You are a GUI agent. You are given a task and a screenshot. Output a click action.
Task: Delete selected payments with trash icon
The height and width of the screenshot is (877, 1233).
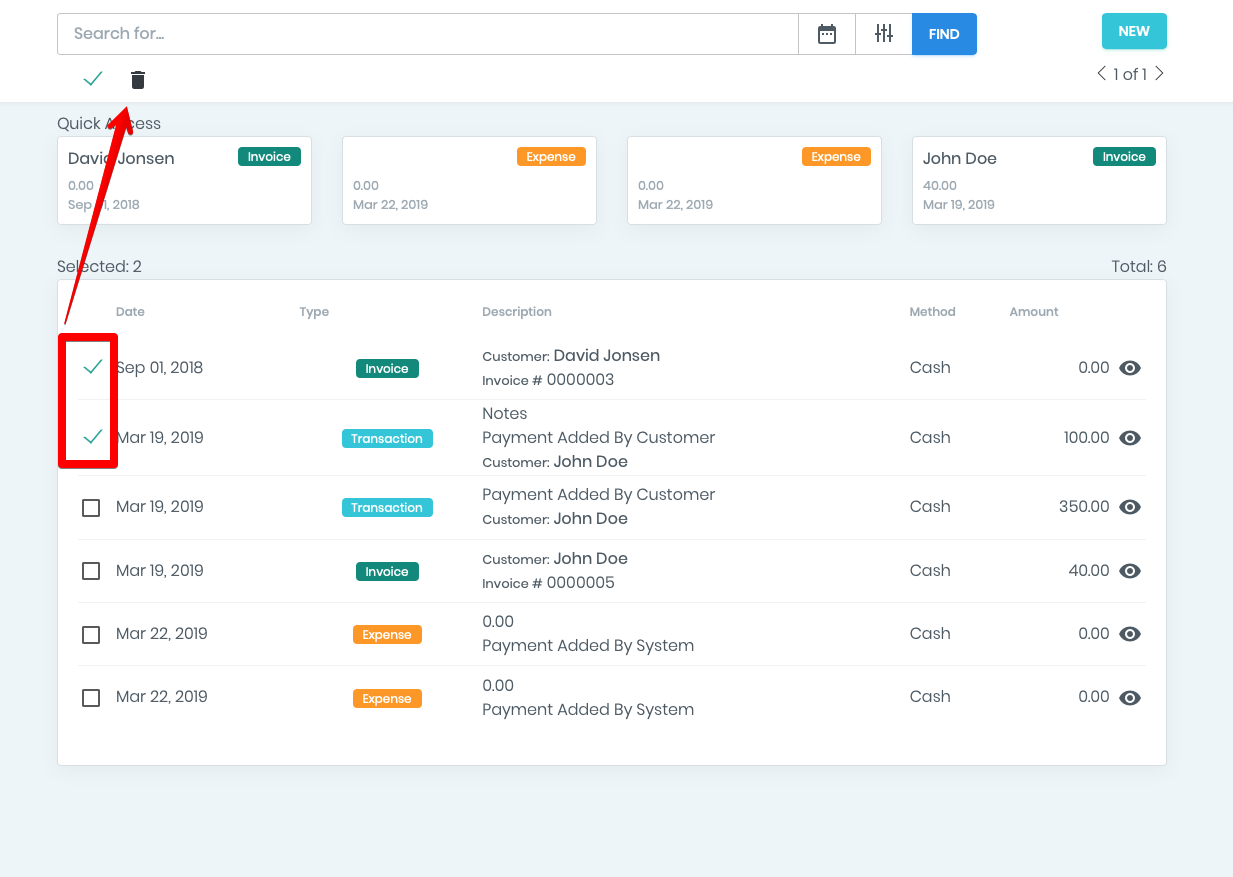pos(138,80)
